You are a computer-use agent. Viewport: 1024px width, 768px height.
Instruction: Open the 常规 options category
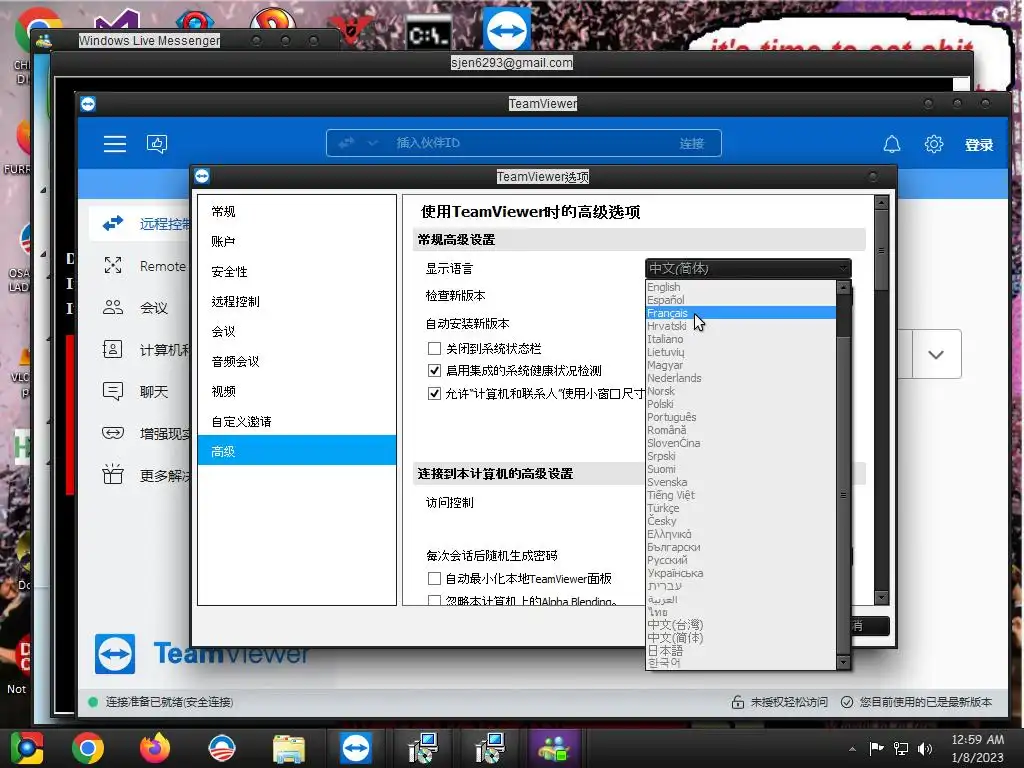tap(296, 212)
